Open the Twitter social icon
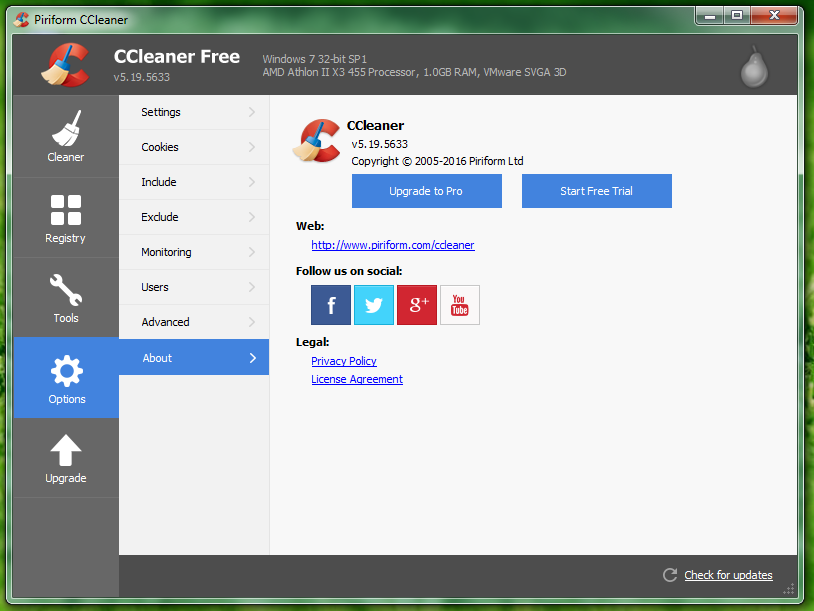The height and width of the screenshot is (611, 814). 374,305
